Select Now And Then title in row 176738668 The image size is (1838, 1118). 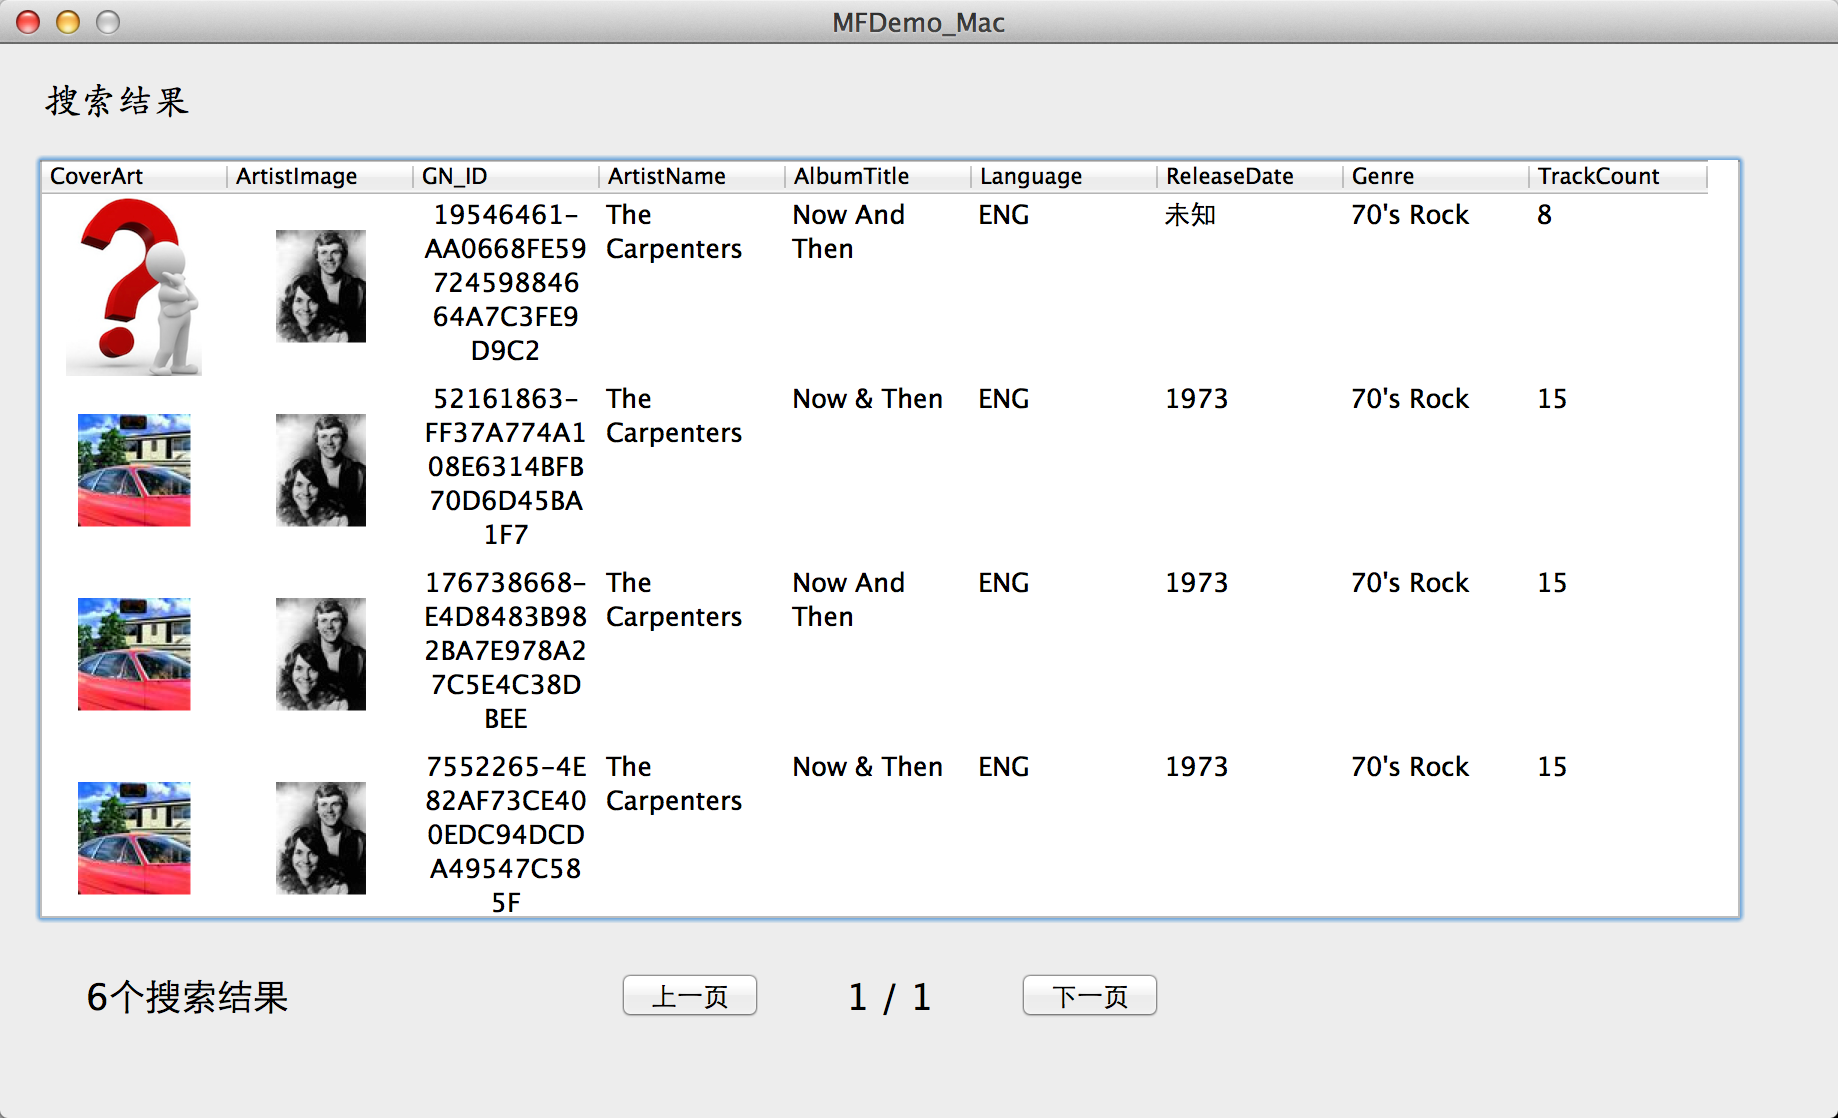click(x=849, y=600)
